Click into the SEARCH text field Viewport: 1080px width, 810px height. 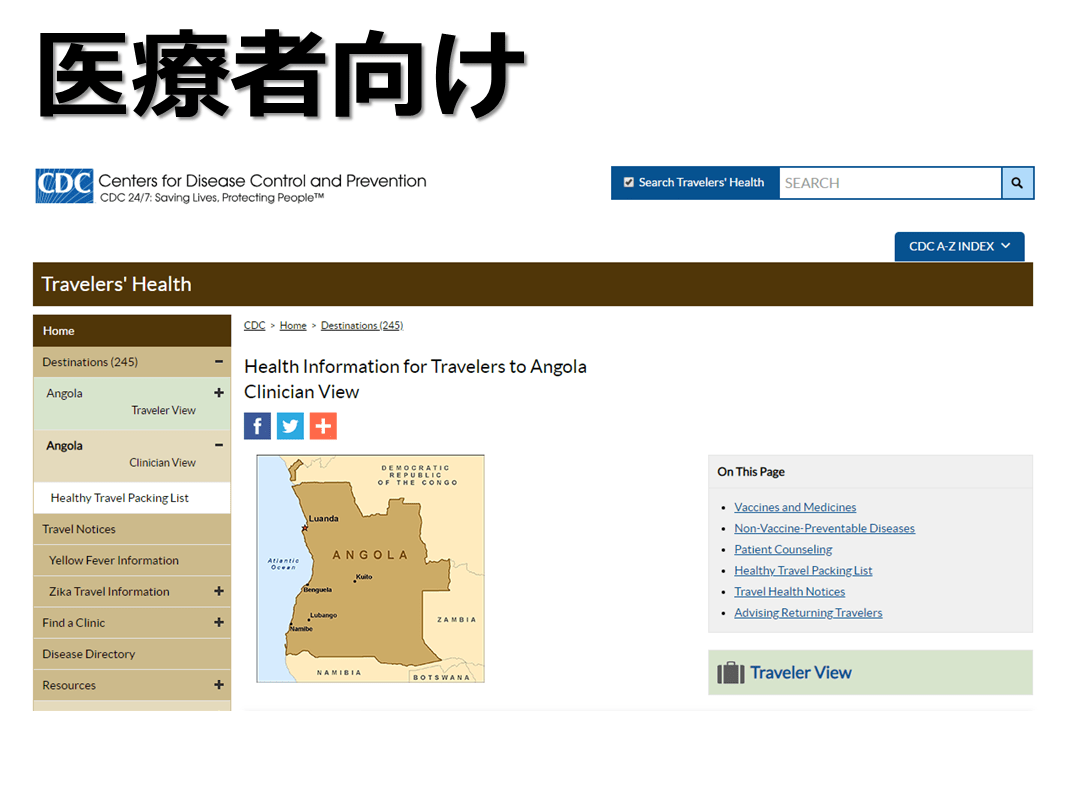pyautogui.click(x=889, y=183)
